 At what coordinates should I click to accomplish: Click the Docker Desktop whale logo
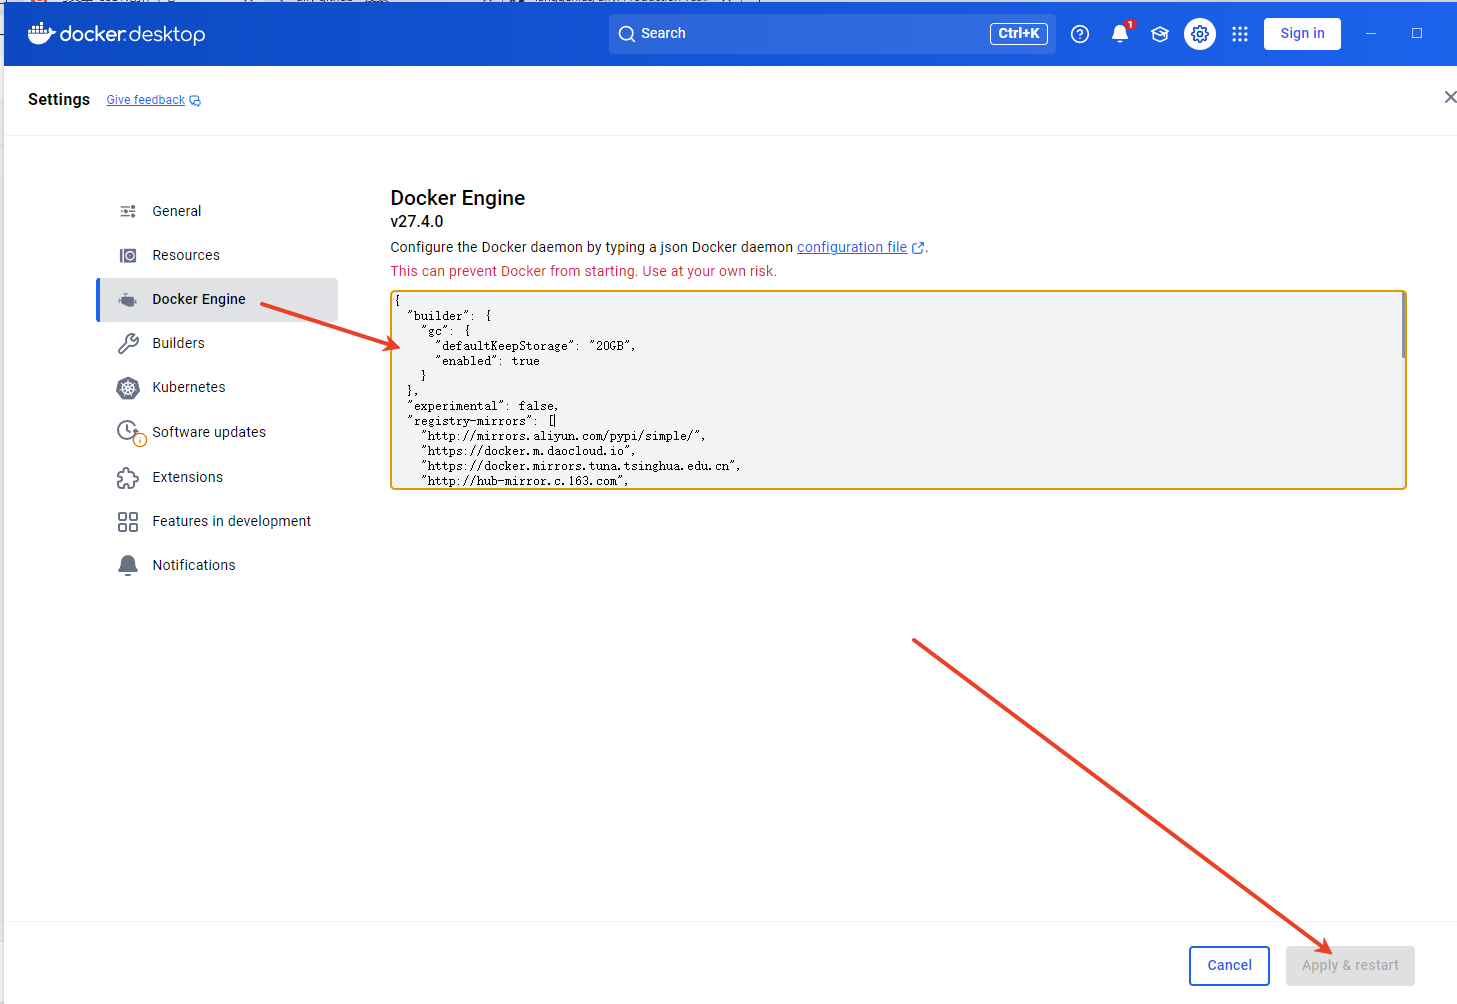41,34
